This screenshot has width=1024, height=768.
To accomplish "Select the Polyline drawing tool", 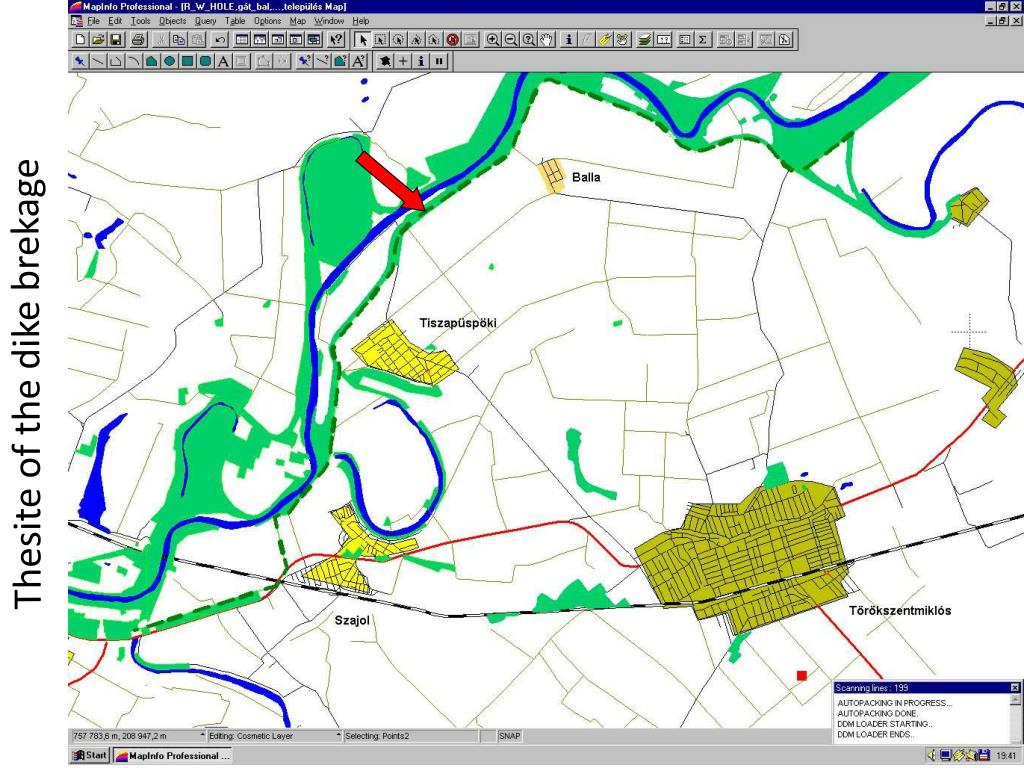I will (x=116, y=61).
